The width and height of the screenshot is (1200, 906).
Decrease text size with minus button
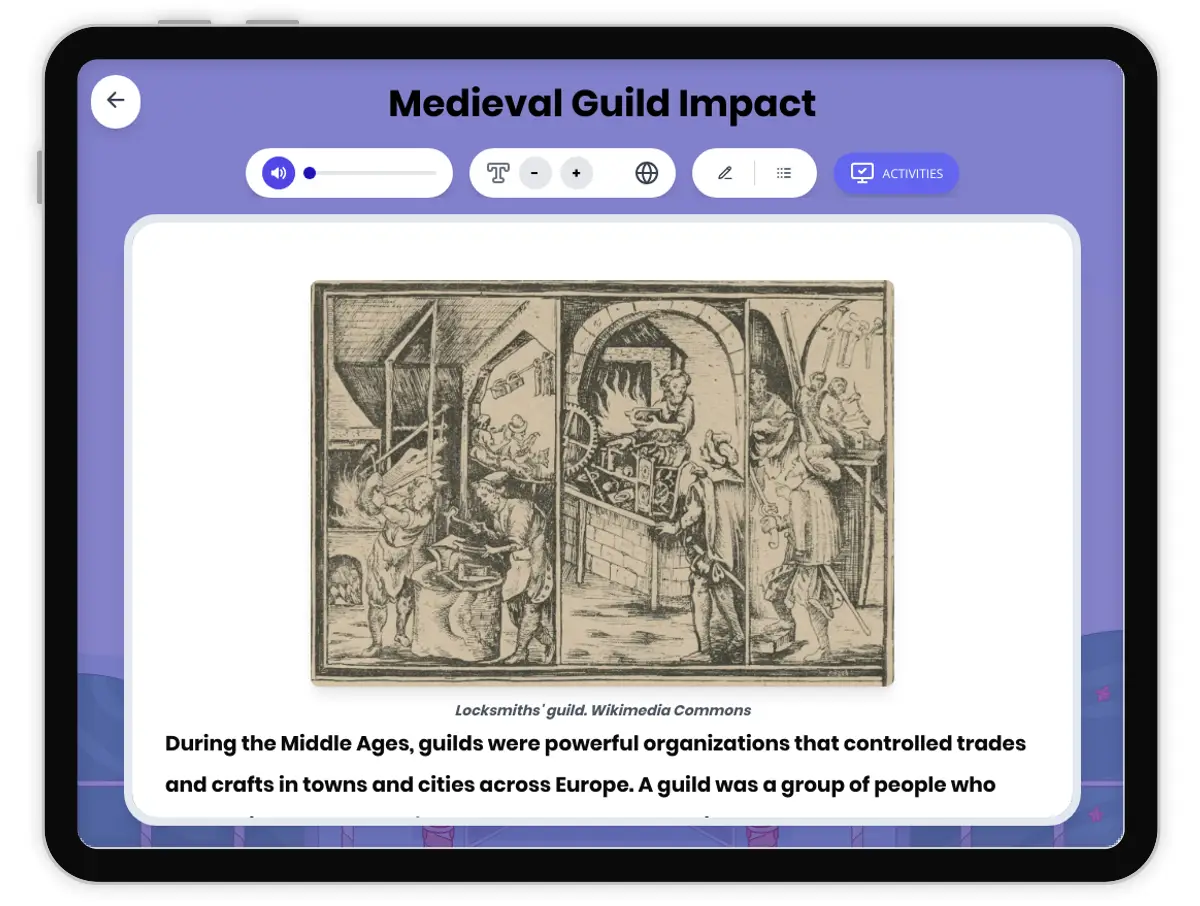pos(535,173)
